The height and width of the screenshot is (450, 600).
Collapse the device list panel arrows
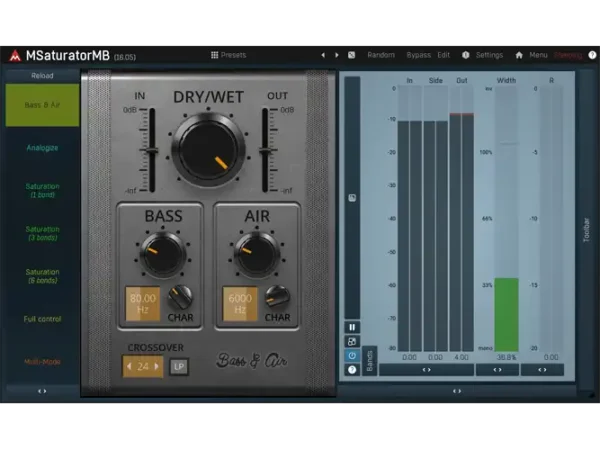pos(42,391)
